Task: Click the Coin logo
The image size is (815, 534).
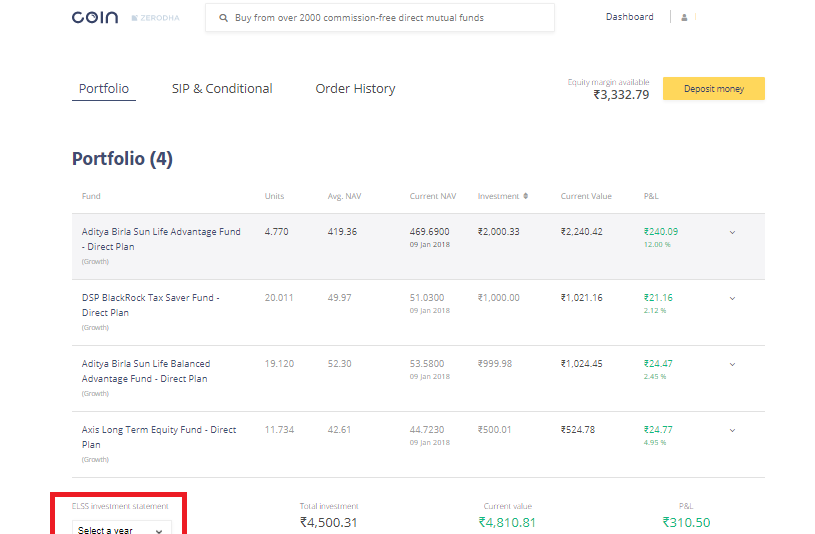Action: pos(95,18)
